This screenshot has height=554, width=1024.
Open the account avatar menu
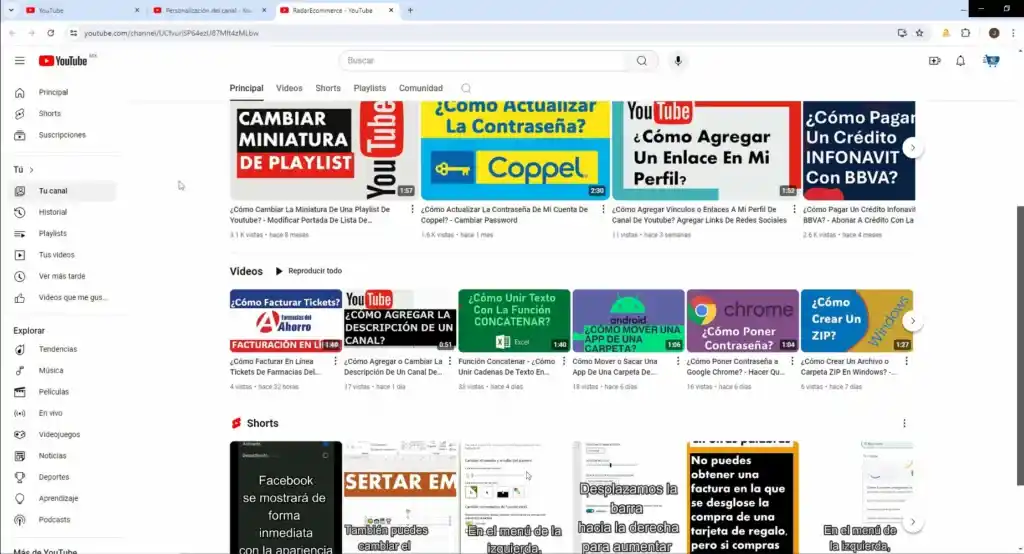(991, 61)
